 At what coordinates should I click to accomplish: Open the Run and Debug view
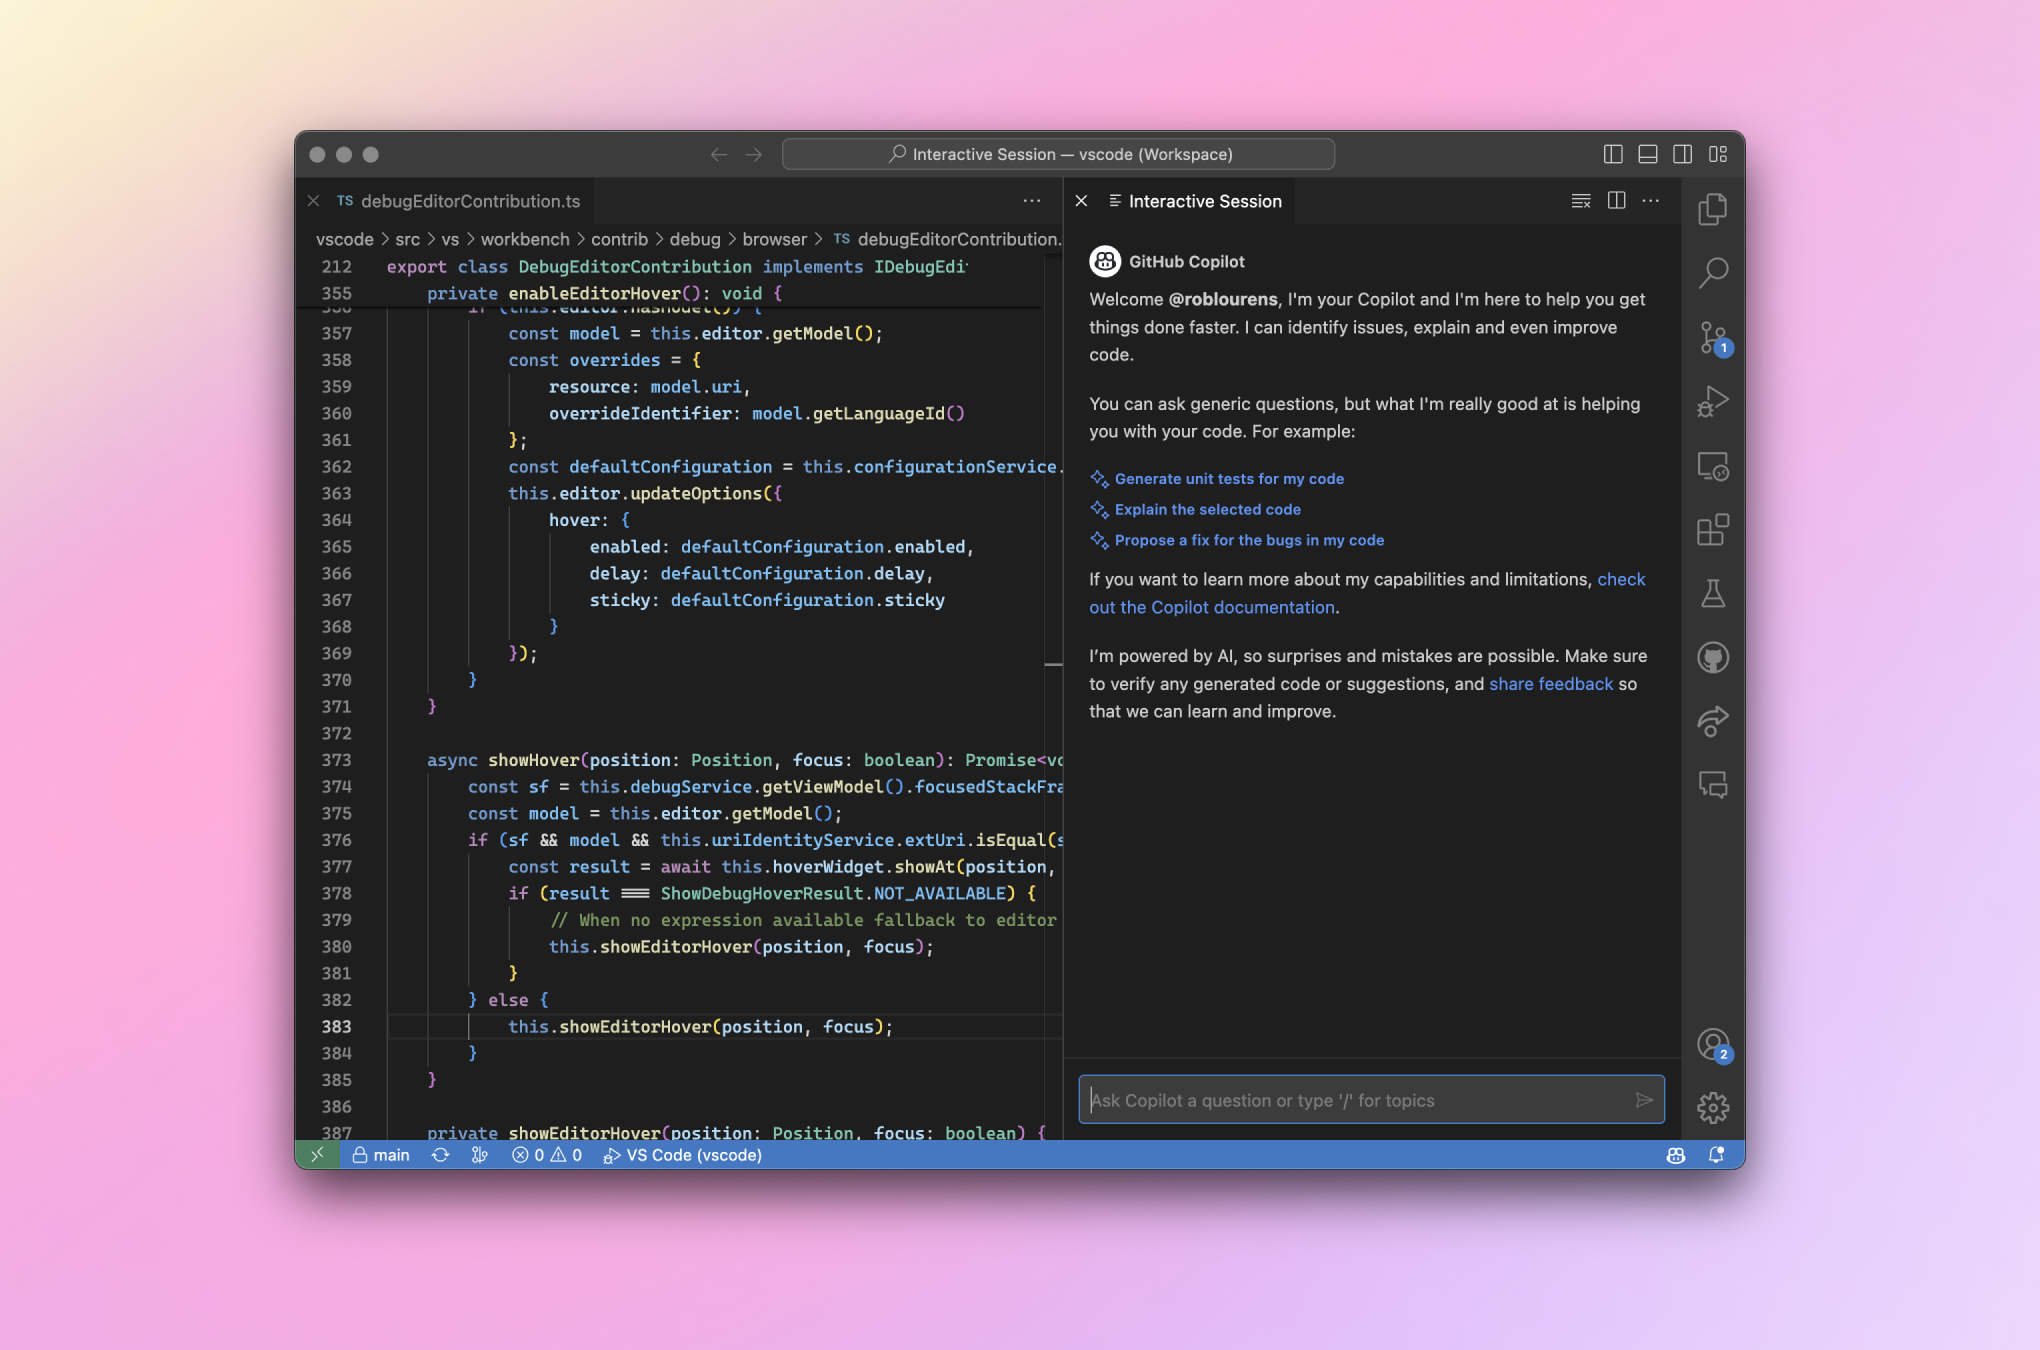pos(1713,400)
